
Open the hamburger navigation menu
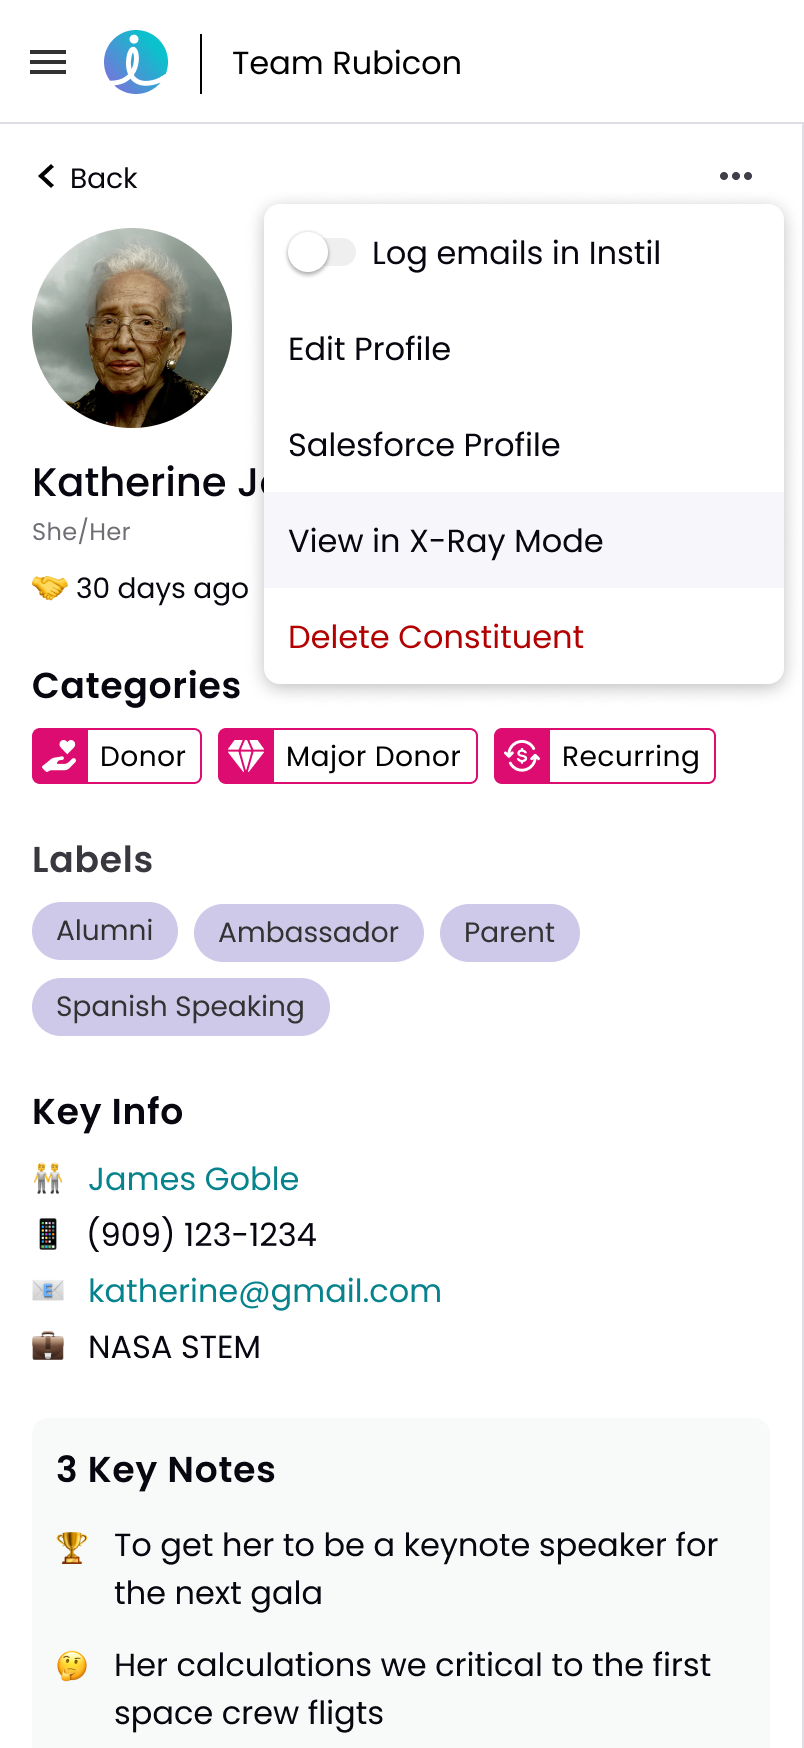click(x=48, y=63)
